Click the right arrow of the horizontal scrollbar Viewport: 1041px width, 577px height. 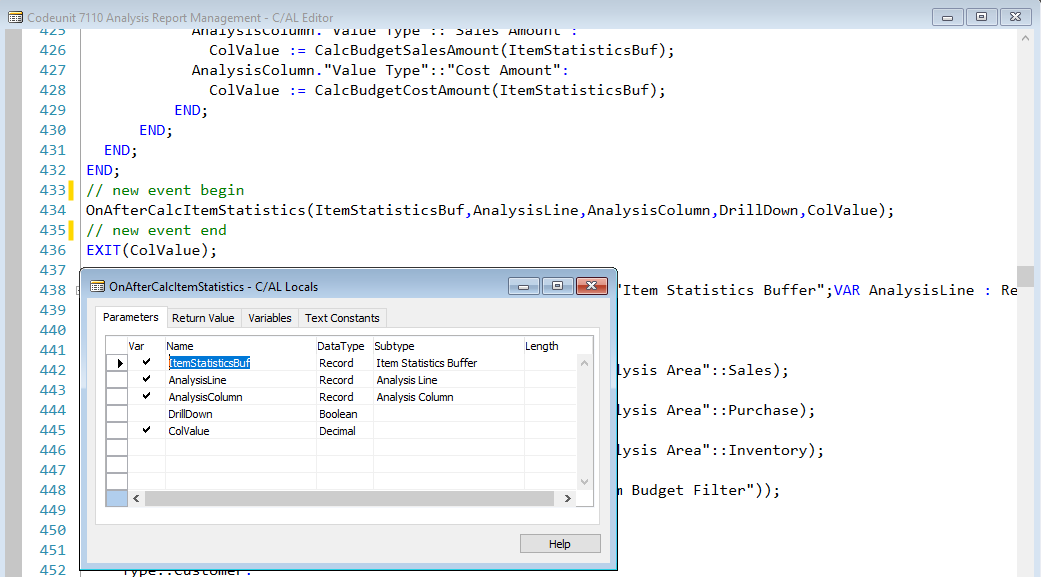tap(567, 497)
